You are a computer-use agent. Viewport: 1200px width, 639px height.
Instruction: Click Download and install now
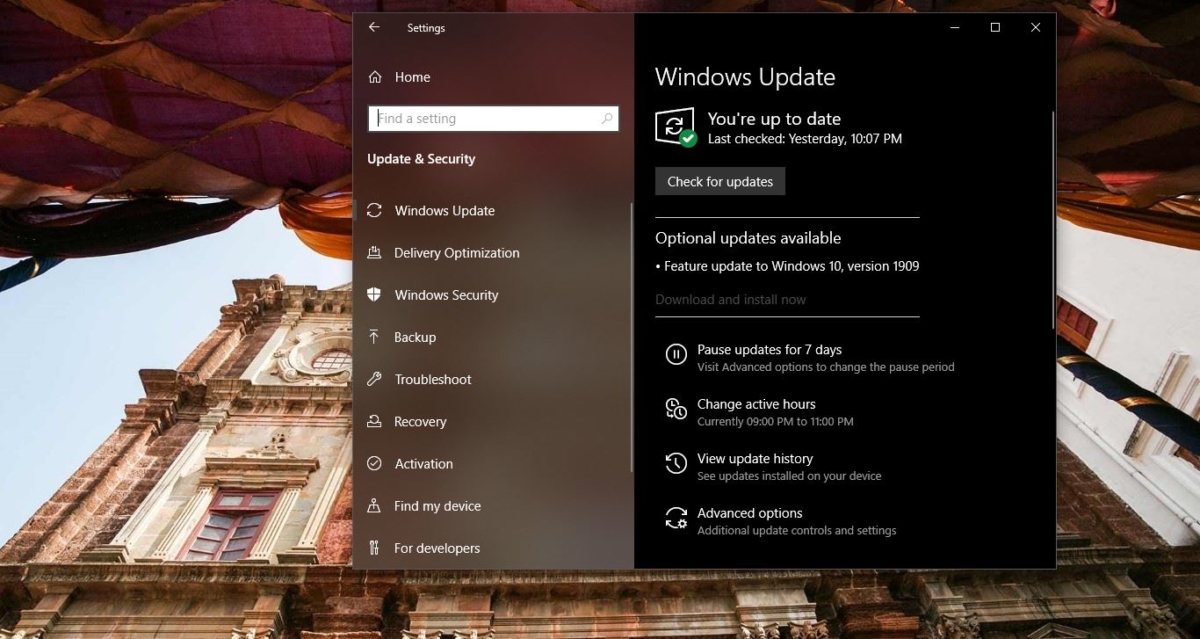(730, 299)
